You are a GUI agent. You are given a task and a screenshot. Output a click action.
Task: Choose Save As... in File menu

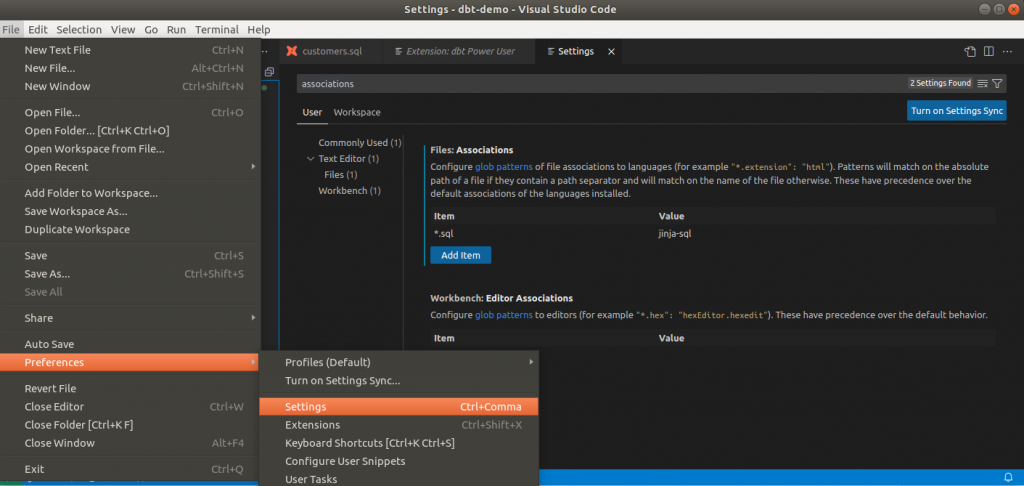pyautogui.click(x=130, y=274)
